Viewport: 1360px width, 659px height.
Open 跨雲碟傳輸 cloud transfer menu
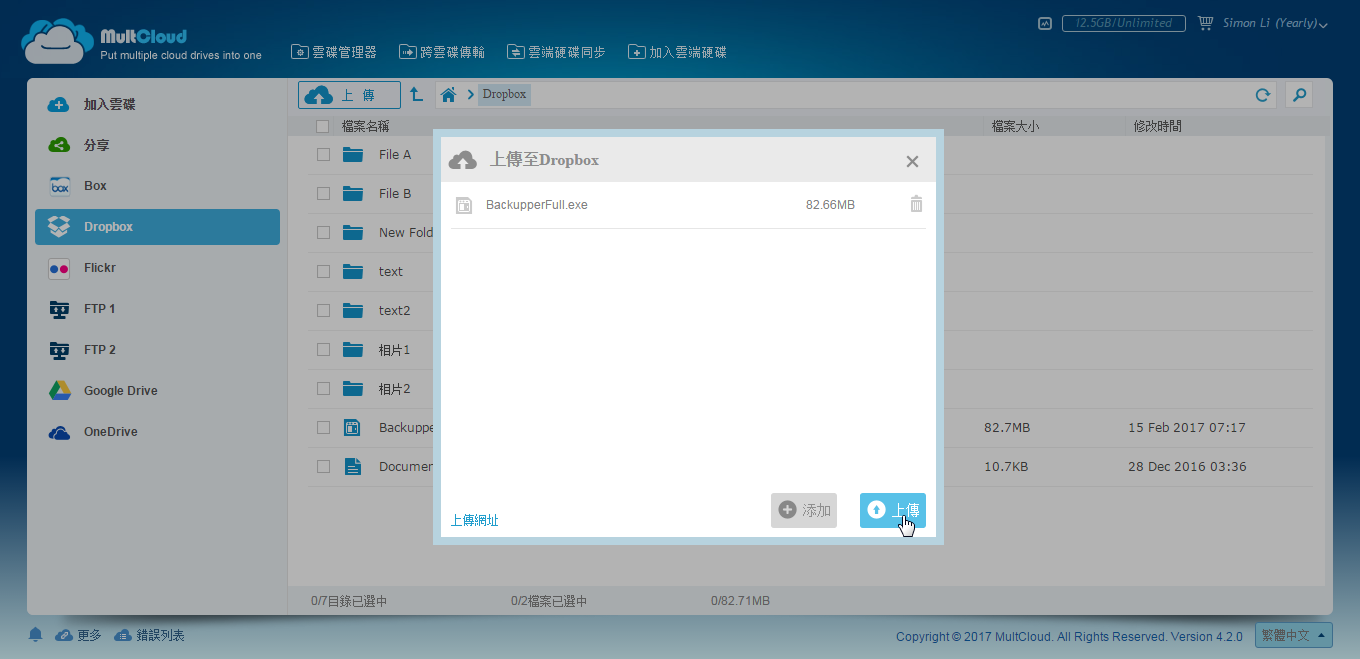[442, 52]
